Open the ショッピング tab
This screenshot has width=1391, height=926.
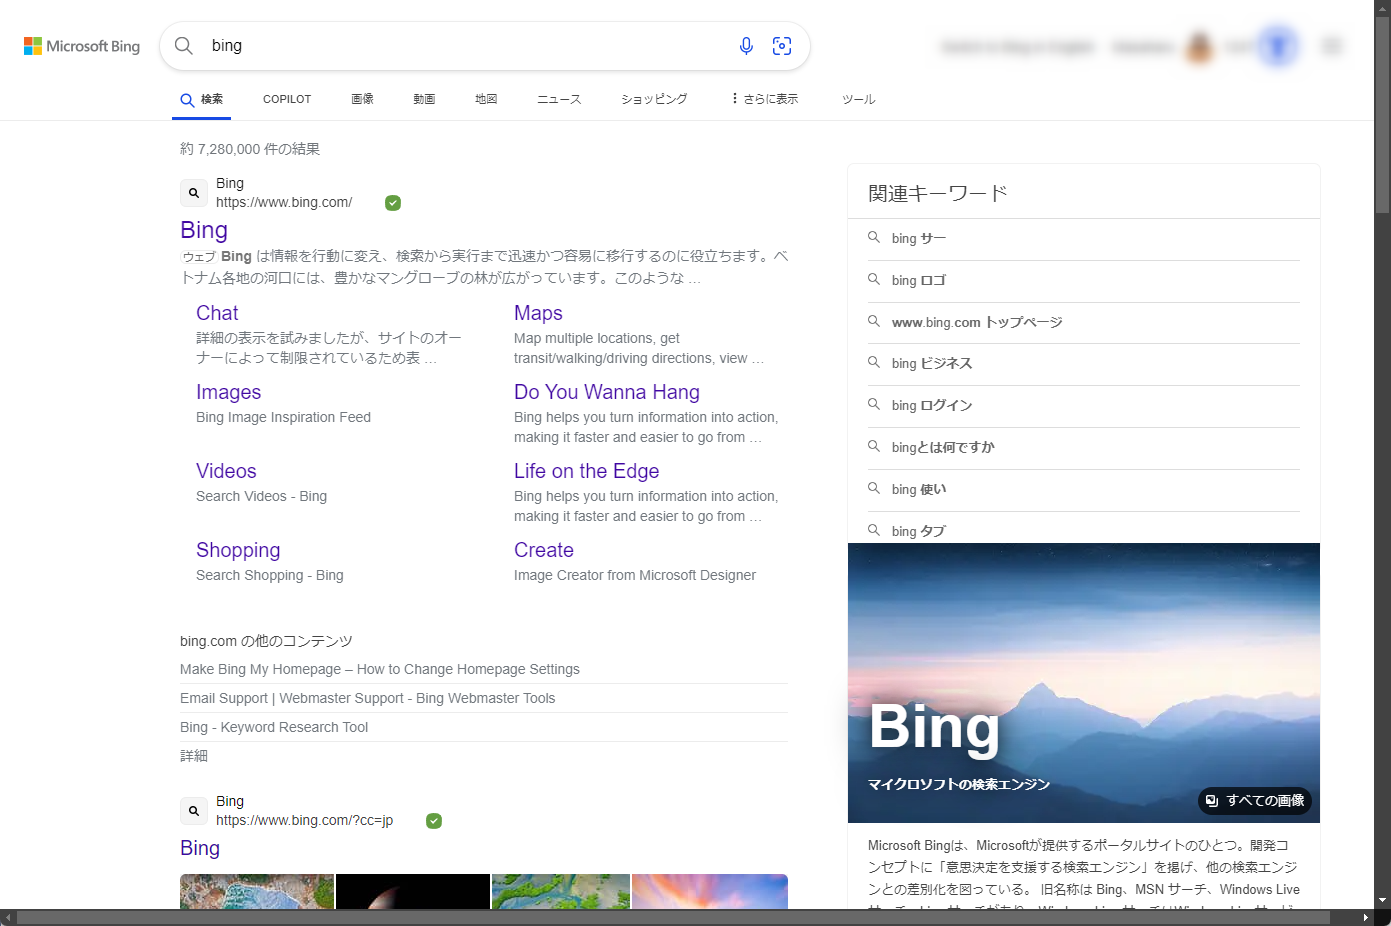(x=654, y=99)
